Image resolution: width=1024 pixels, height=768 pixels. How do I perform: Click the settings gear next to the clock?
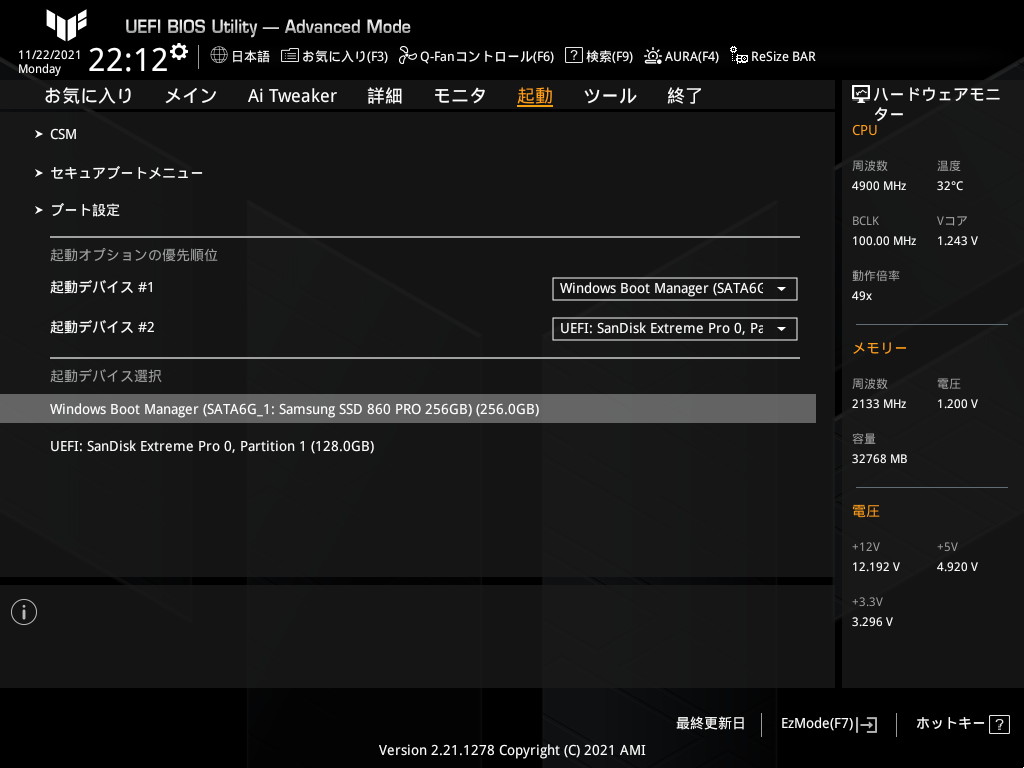point(179,52)
